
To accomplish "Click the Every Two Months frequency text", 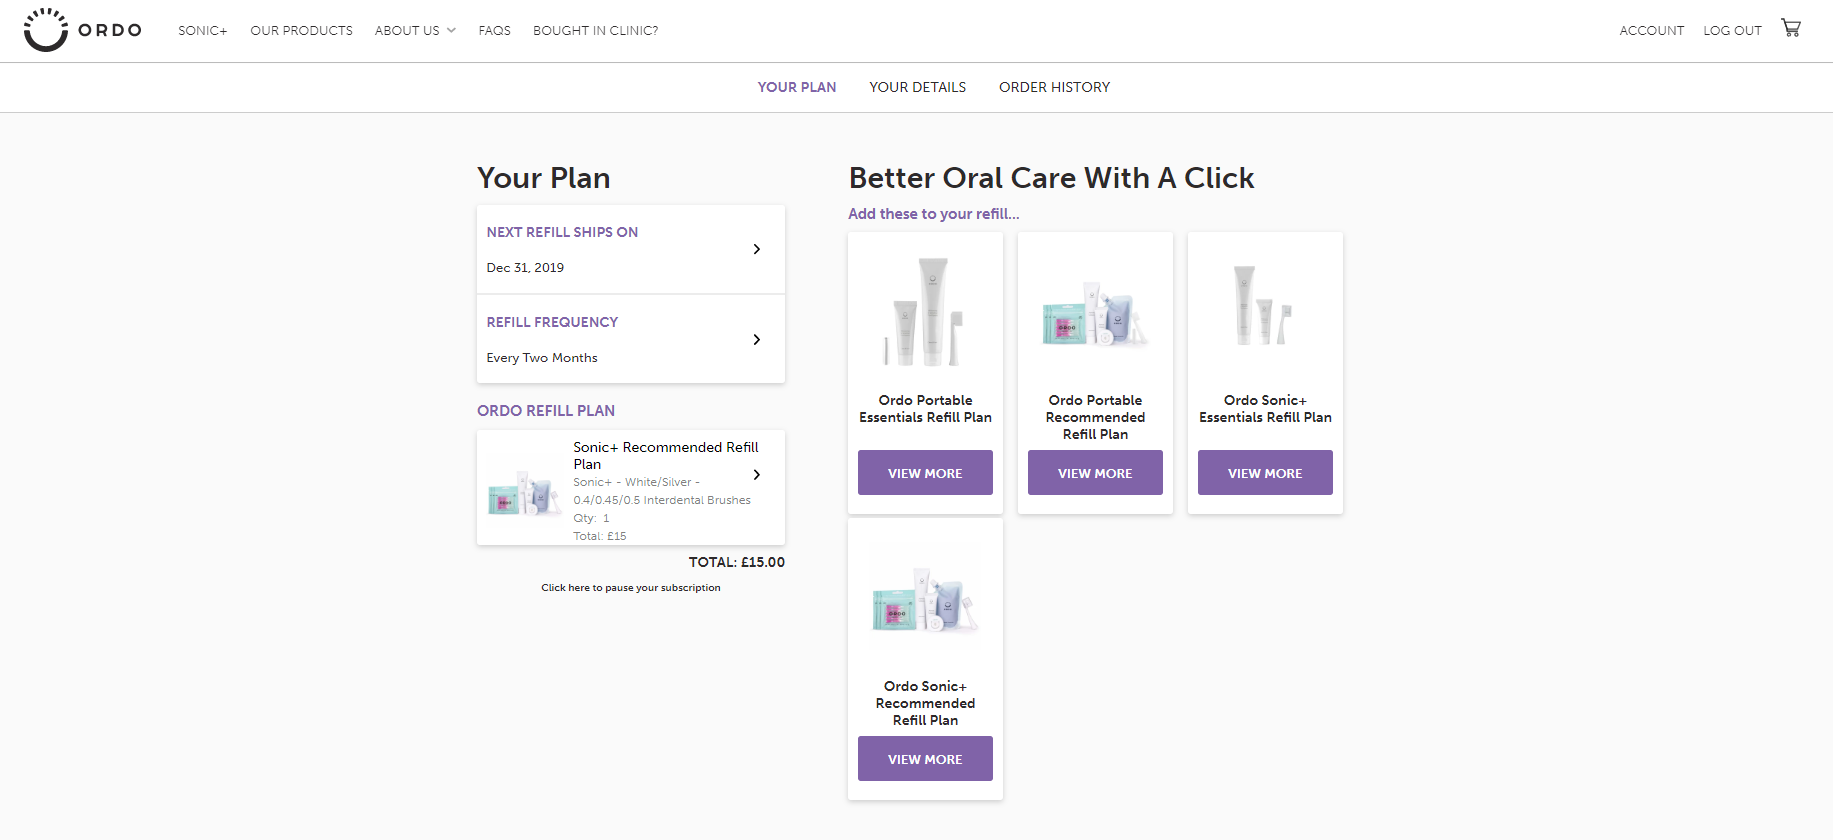I will click(542, 358).
